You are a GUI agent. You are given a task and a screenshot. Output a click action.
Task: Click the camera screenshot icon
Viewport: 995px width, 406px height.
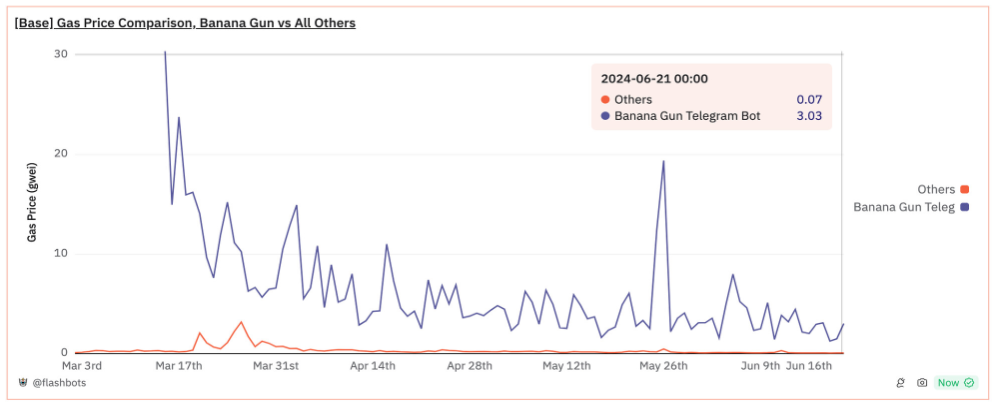[x=922, y=383]
